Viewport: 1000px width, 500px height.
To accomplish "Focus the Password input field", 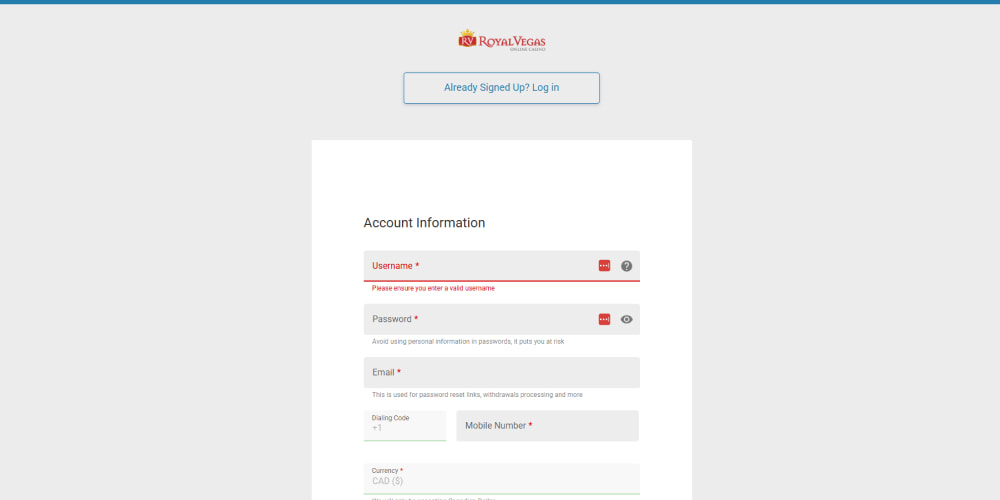I will pos(501,319).
